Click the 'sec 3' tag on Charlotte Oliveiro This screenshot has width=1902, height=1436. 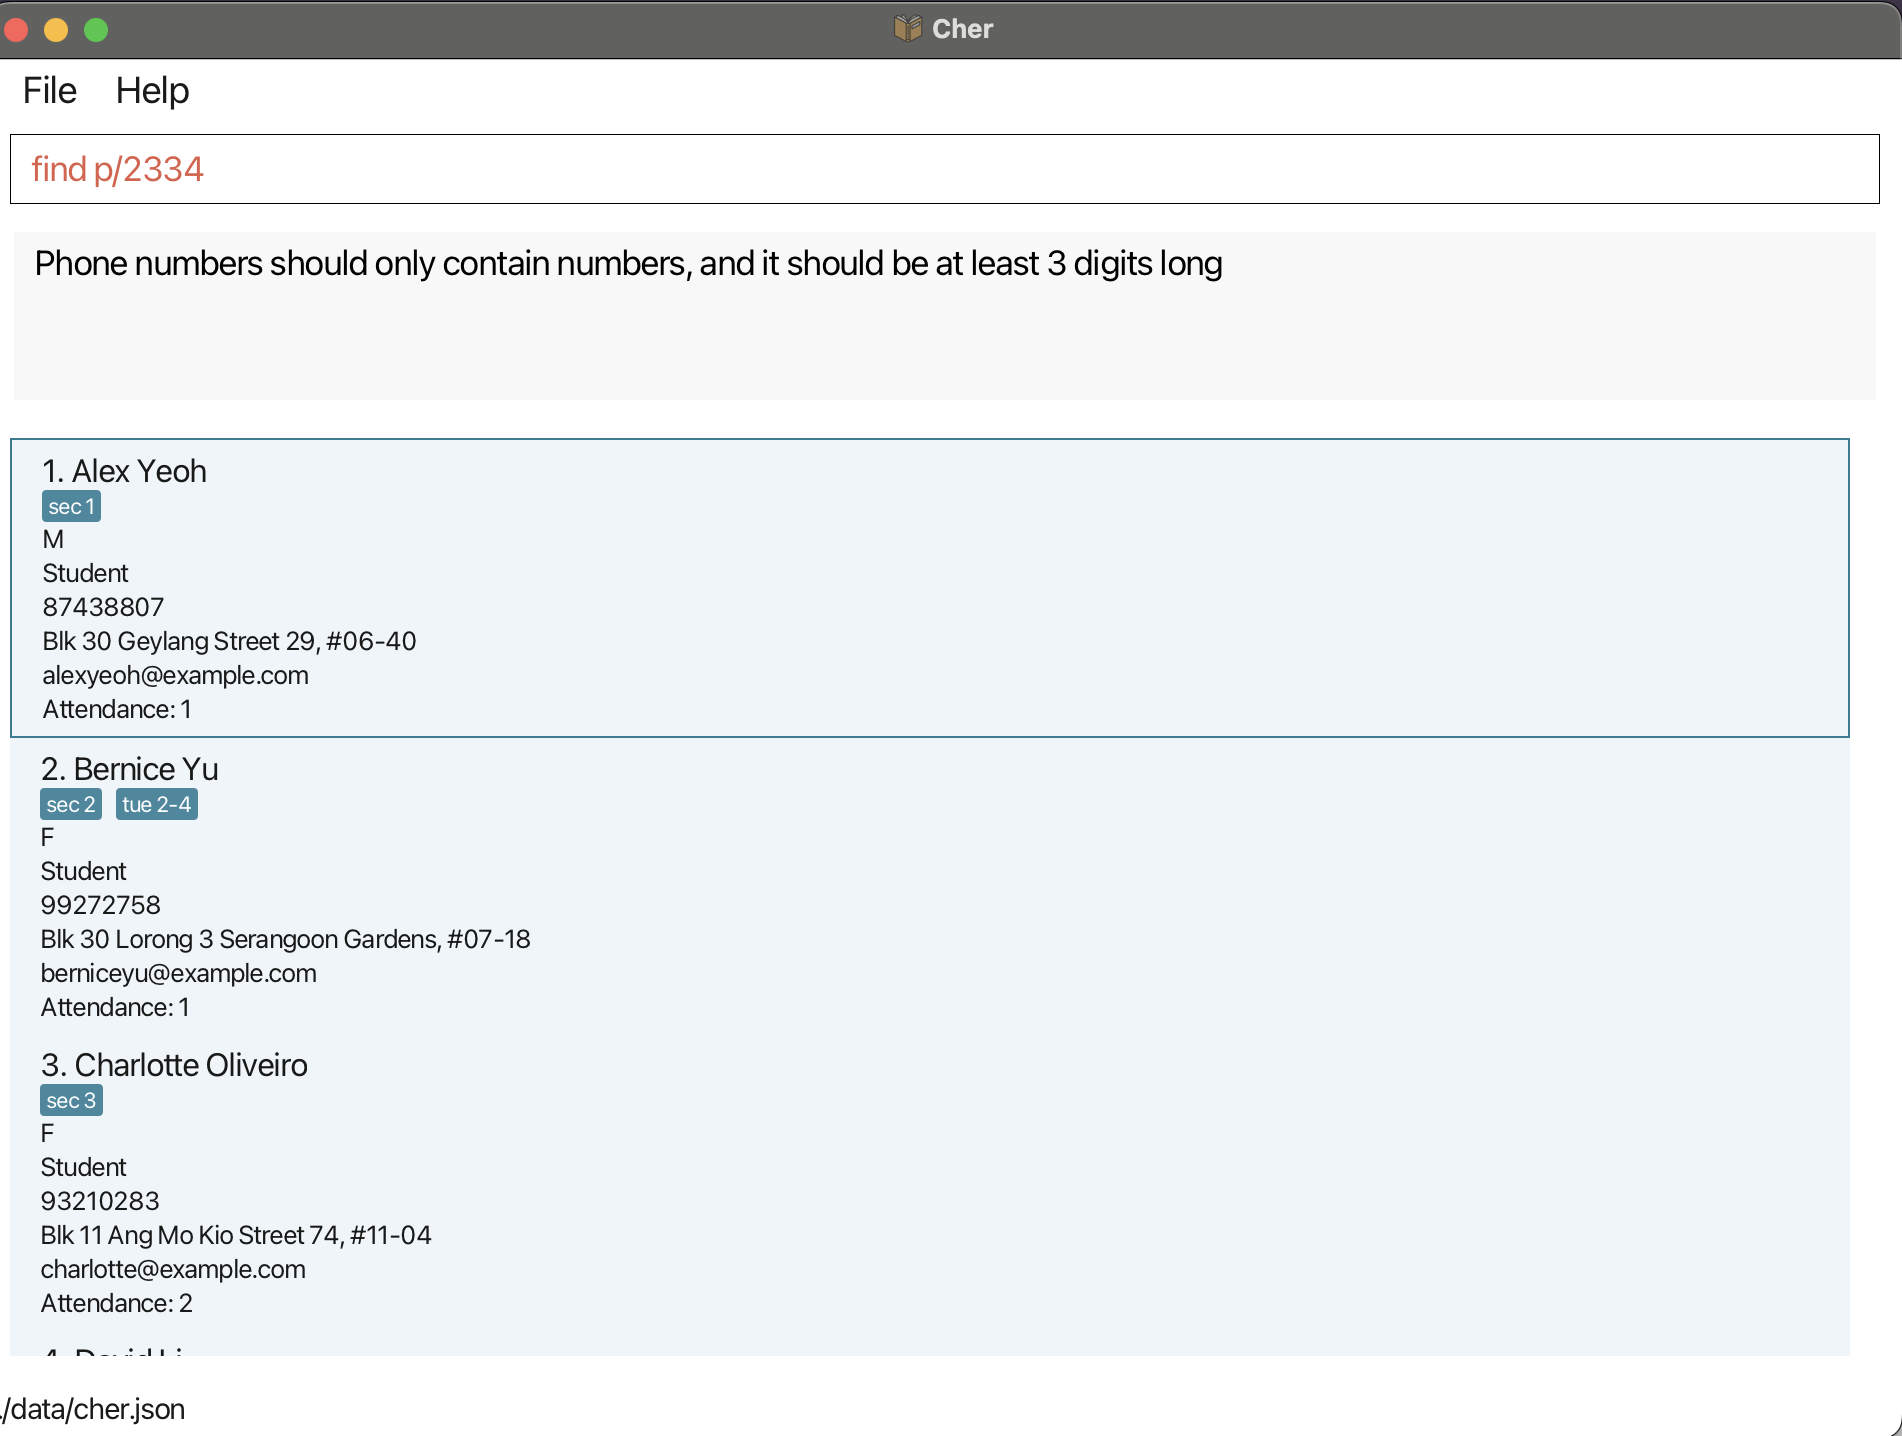[x=71, y=1101]
